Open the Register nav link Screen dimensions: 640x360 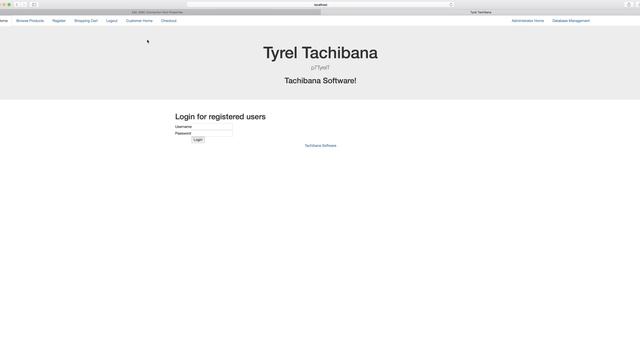[59, 21]
